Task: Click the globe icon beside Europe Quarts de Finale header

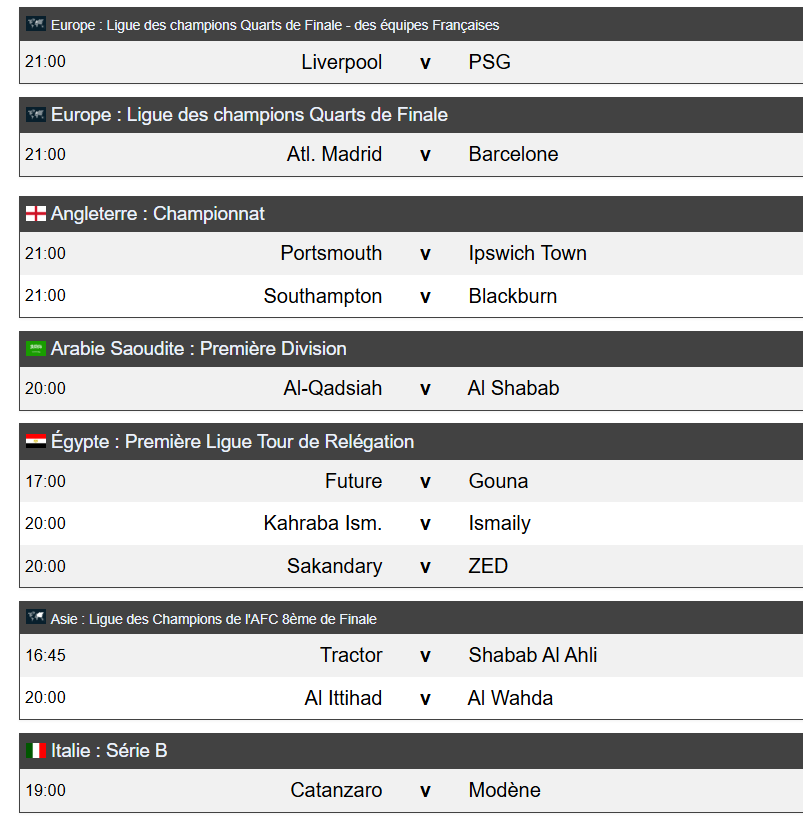Action: coord(36,115)
